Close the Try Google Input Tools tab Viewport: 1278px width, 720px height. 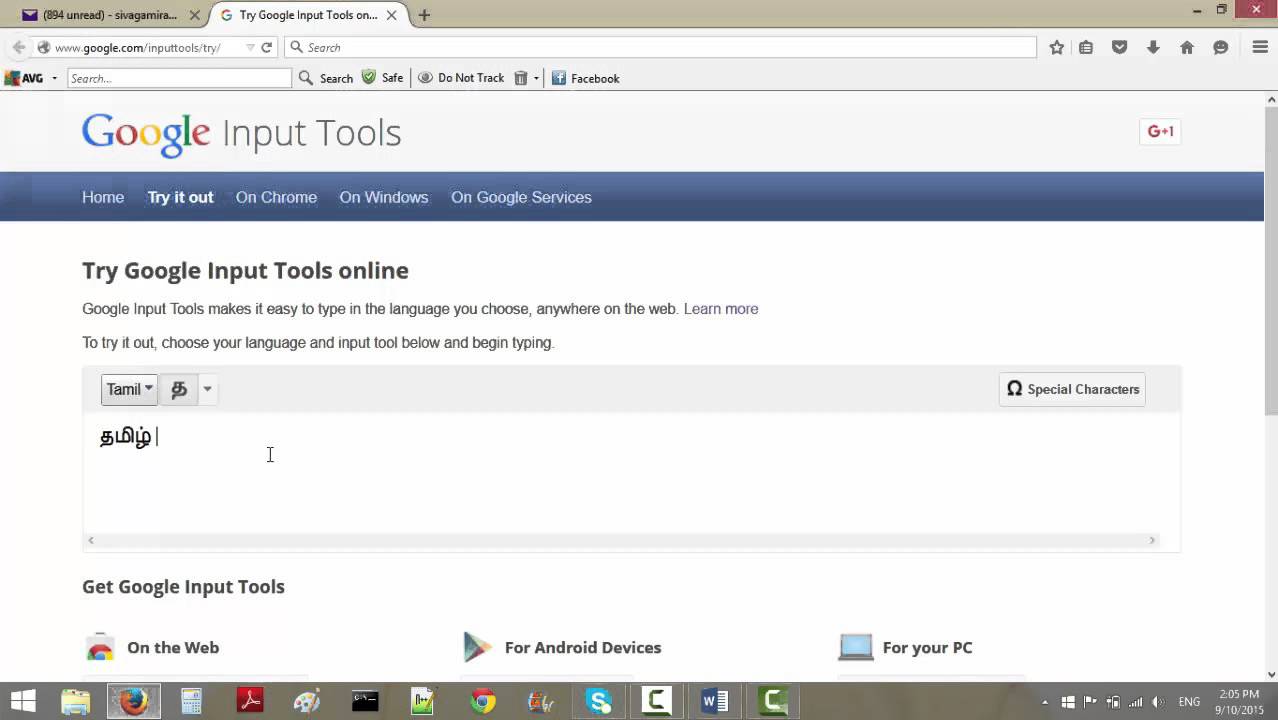tap(392, 15)
